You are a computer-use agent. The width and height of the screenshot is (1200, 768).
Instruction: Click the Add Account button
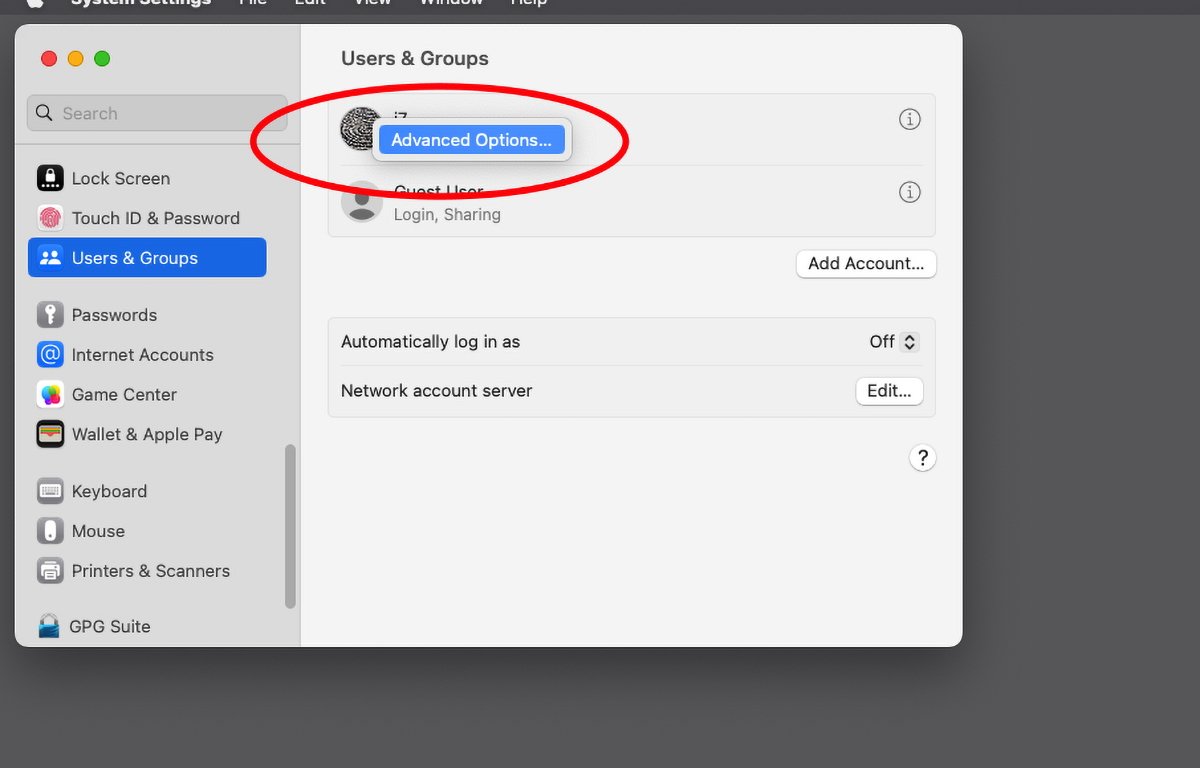pos(866,264)
